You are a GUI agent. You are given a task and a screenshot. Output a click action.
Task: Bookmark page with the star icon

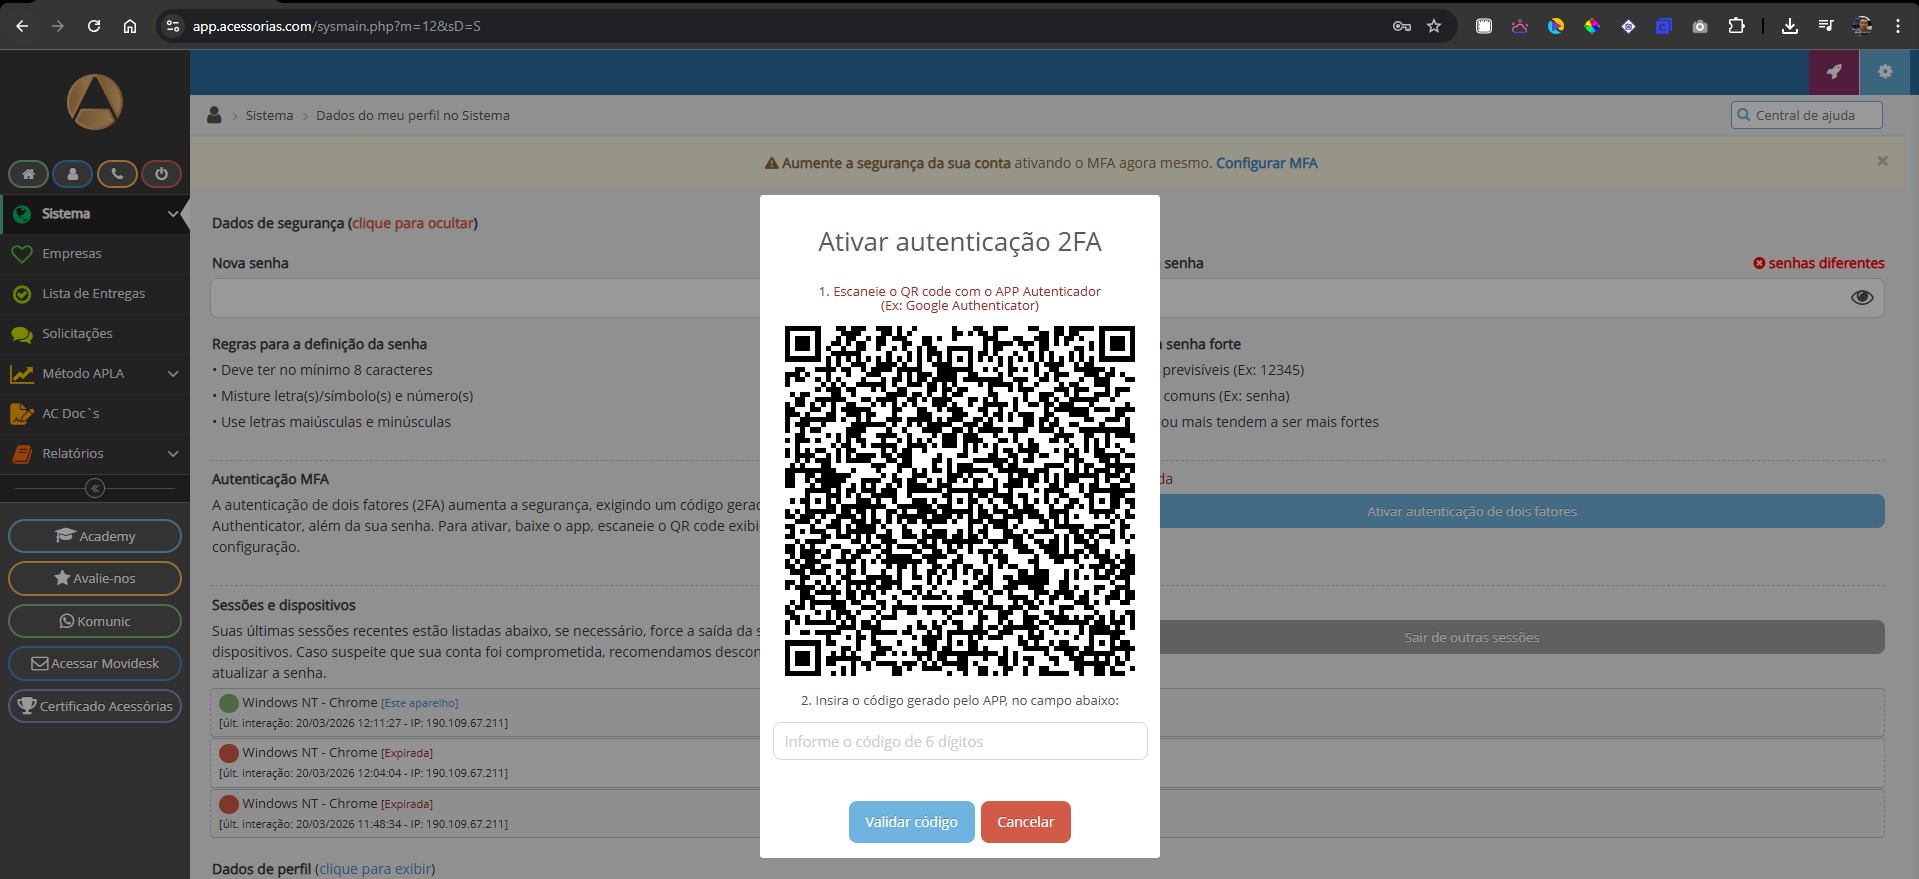pyautogui.click(x=1434, y=26)
